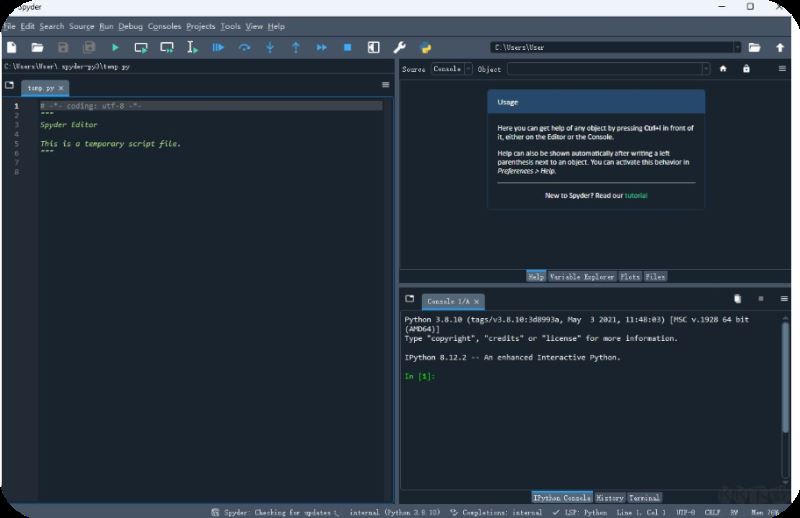Screen dimensions: 800x518
Task: Click the IPython console input prompt
Action: pos(450,376)
